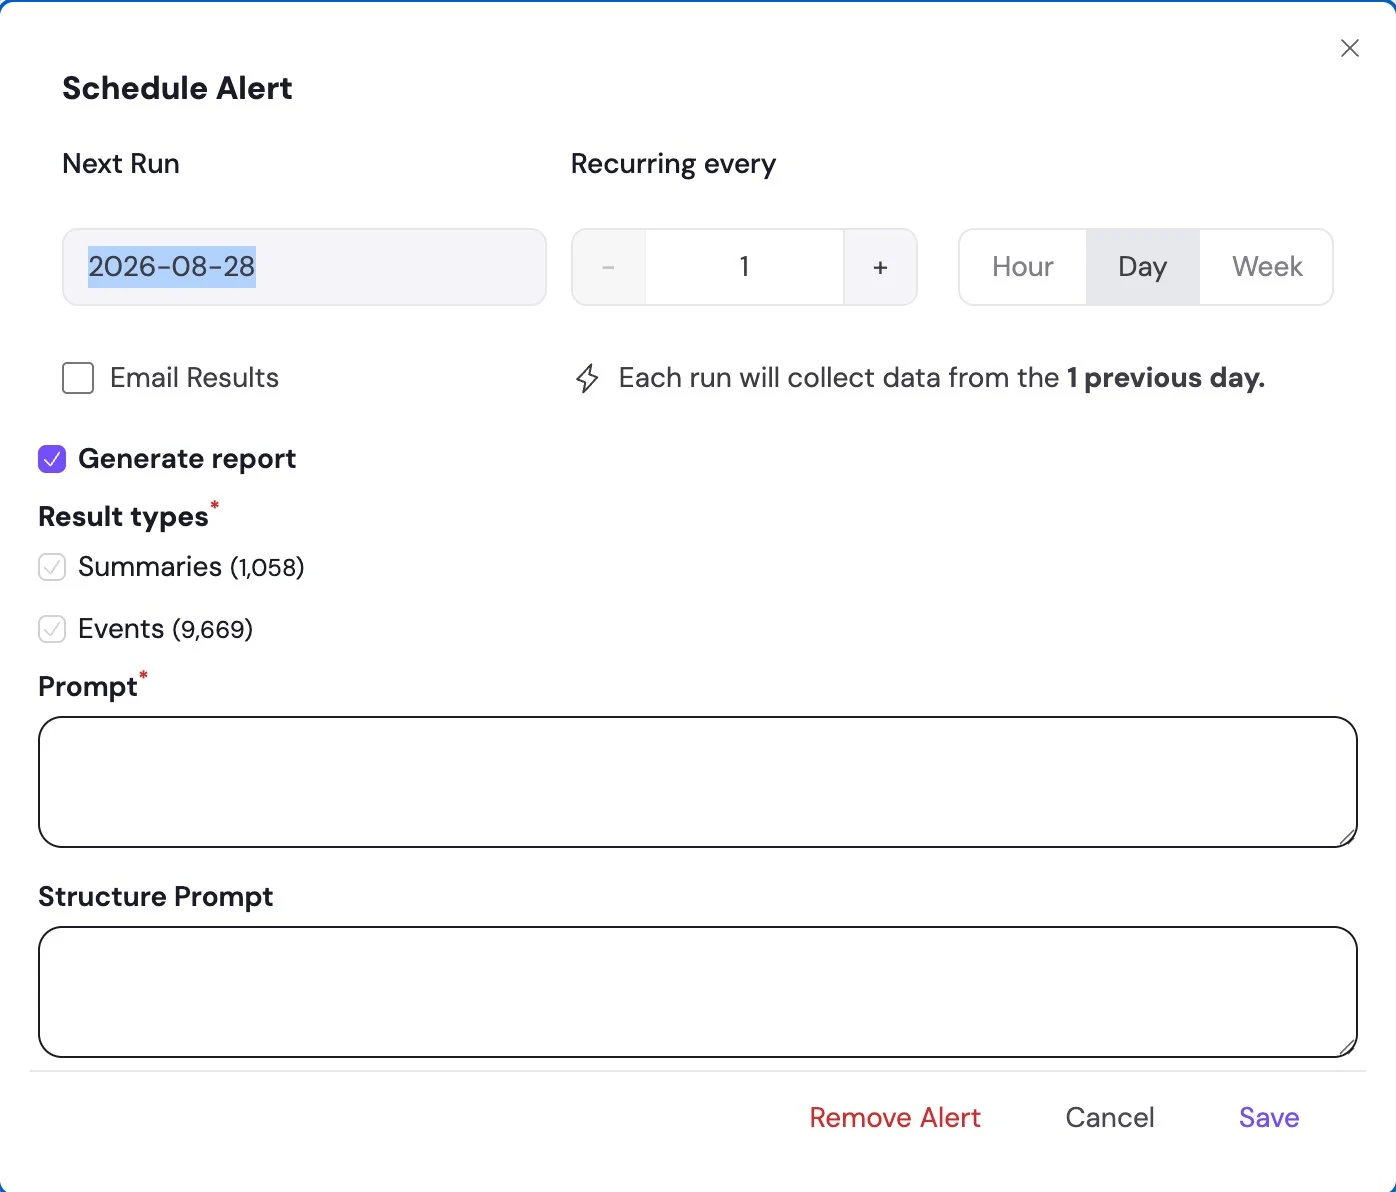Click the lightning bolt icon
Viewport: 1396px width, 1192px height.
click(587, 378)
